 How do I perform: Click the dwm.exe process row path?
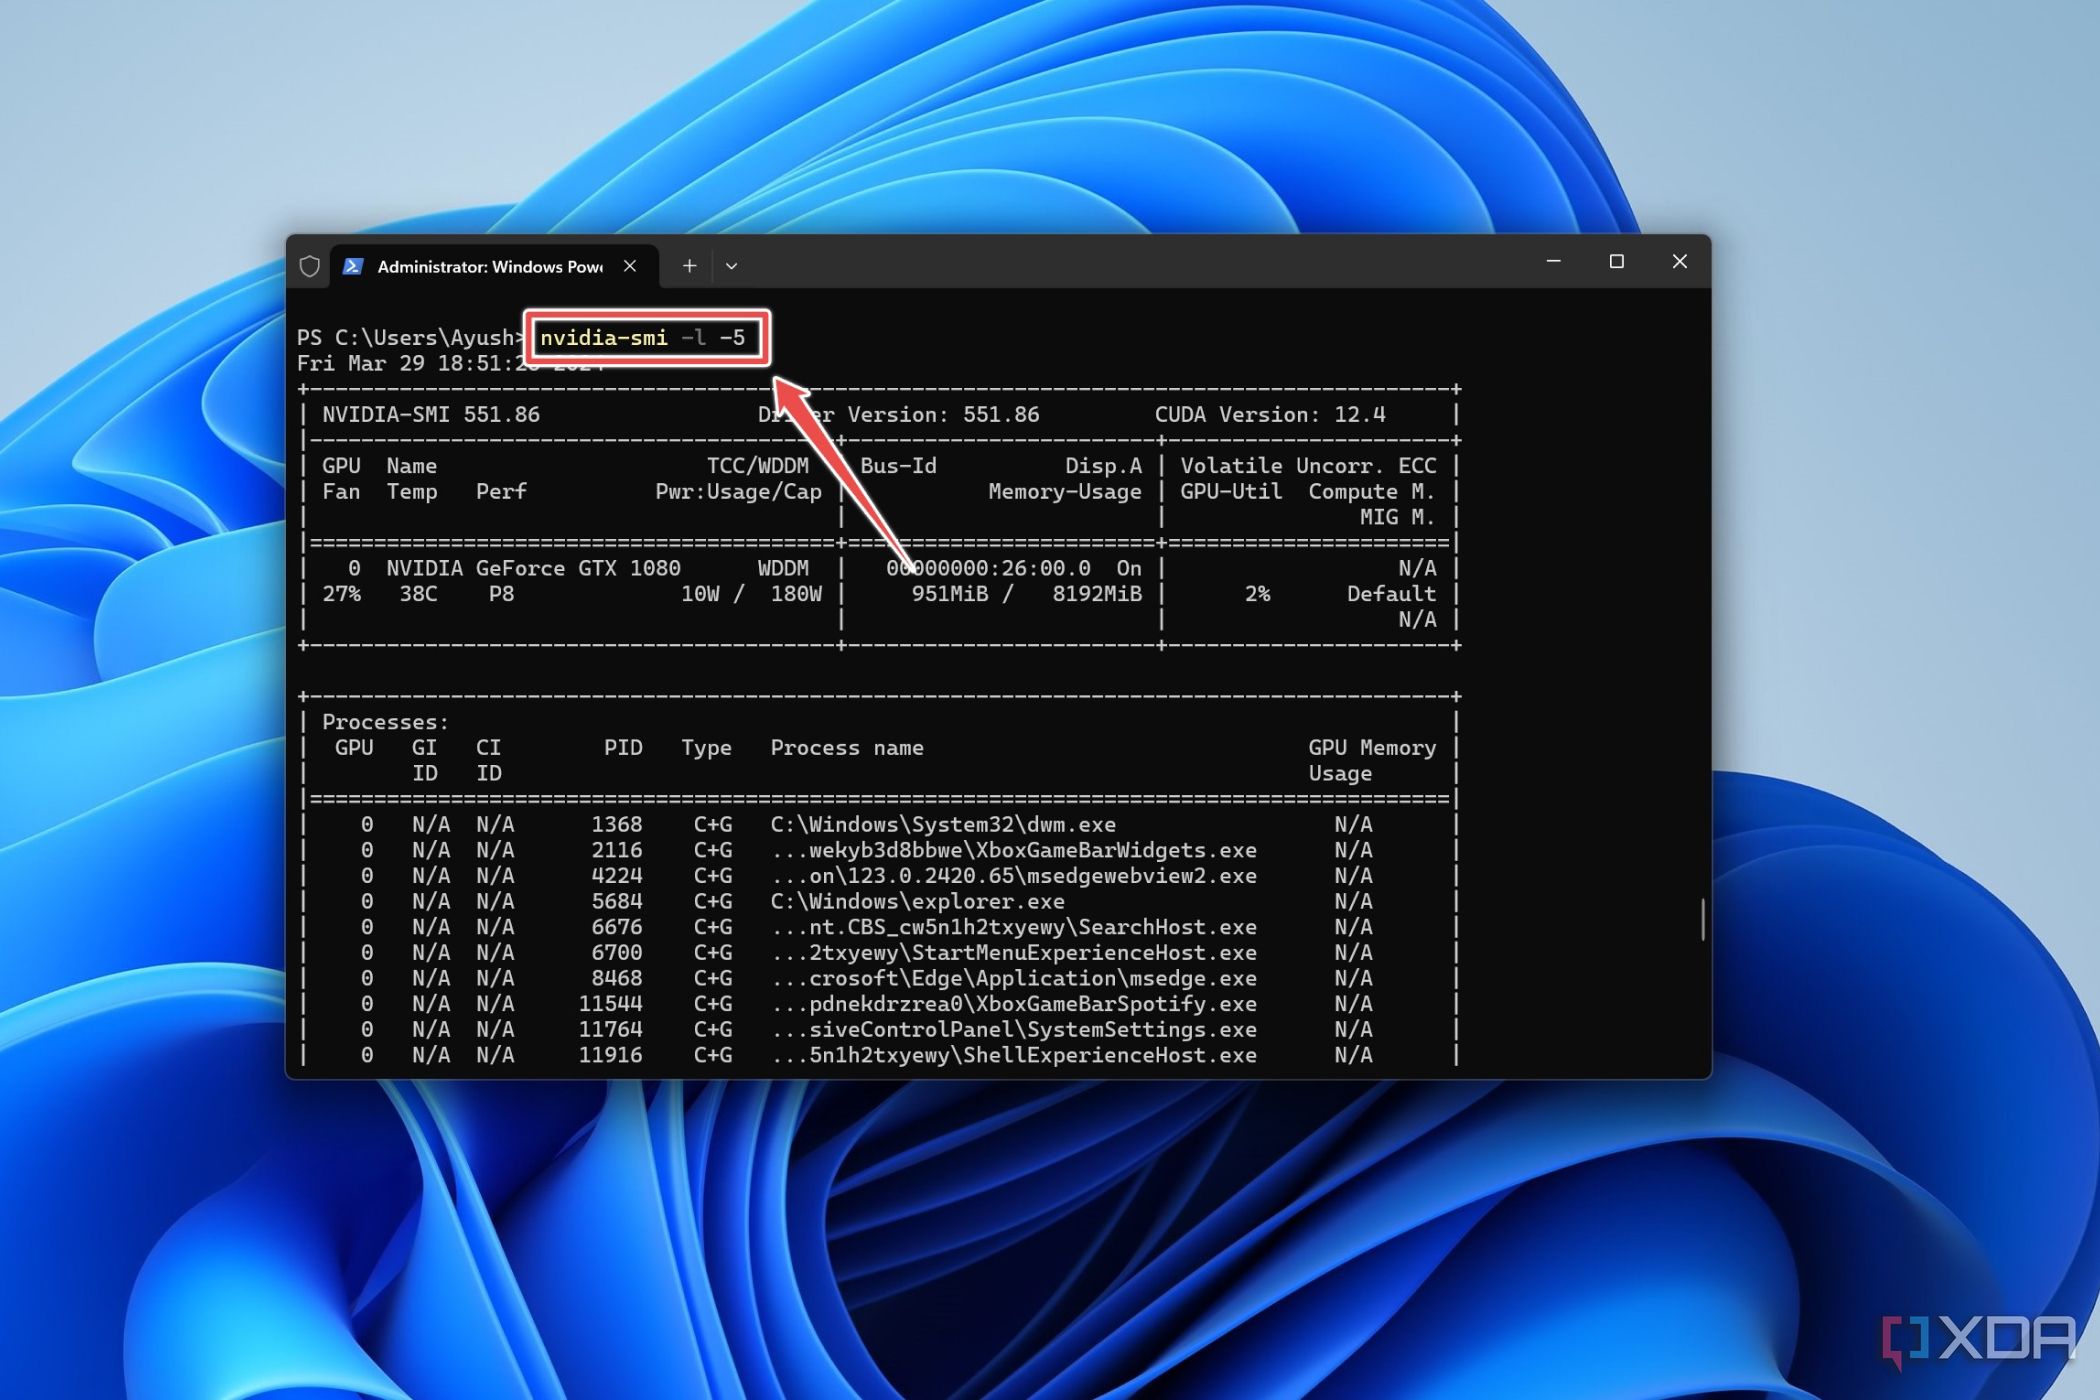pyautogui.click(x=943, y=825)
